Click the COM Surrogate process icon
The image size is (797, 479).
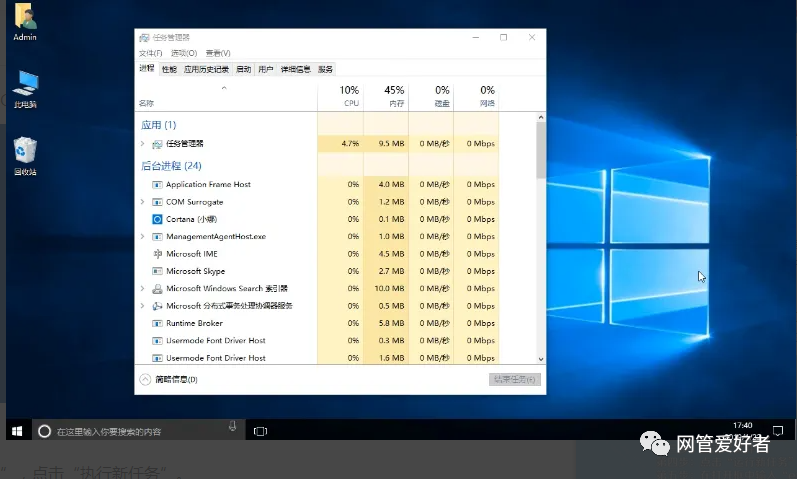click(157, 202)
